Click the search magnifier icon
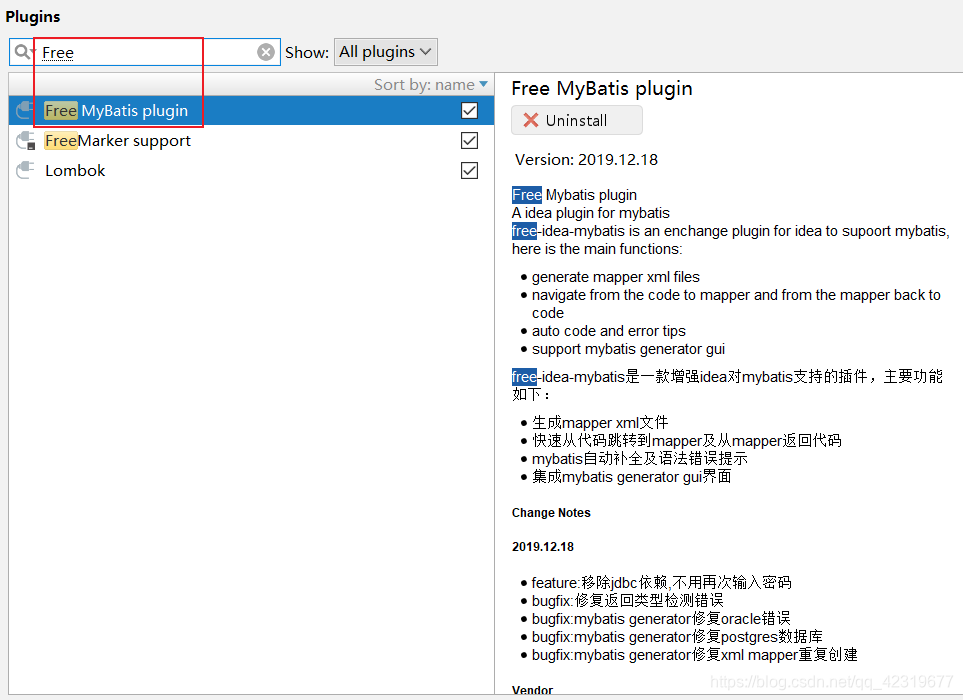The width and height of the screenshot is (963, 700). [23, 52]
